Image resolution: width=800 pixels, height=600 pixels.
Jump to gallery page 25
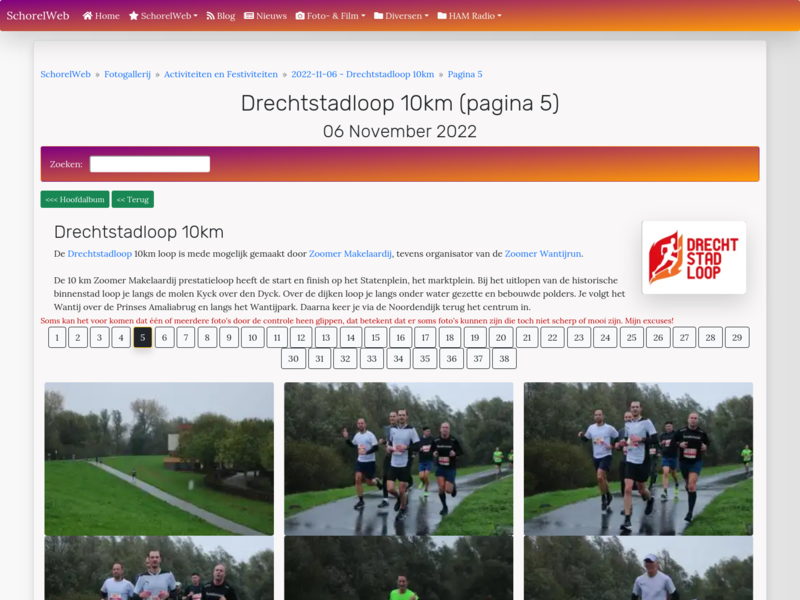tap(632, 337)
